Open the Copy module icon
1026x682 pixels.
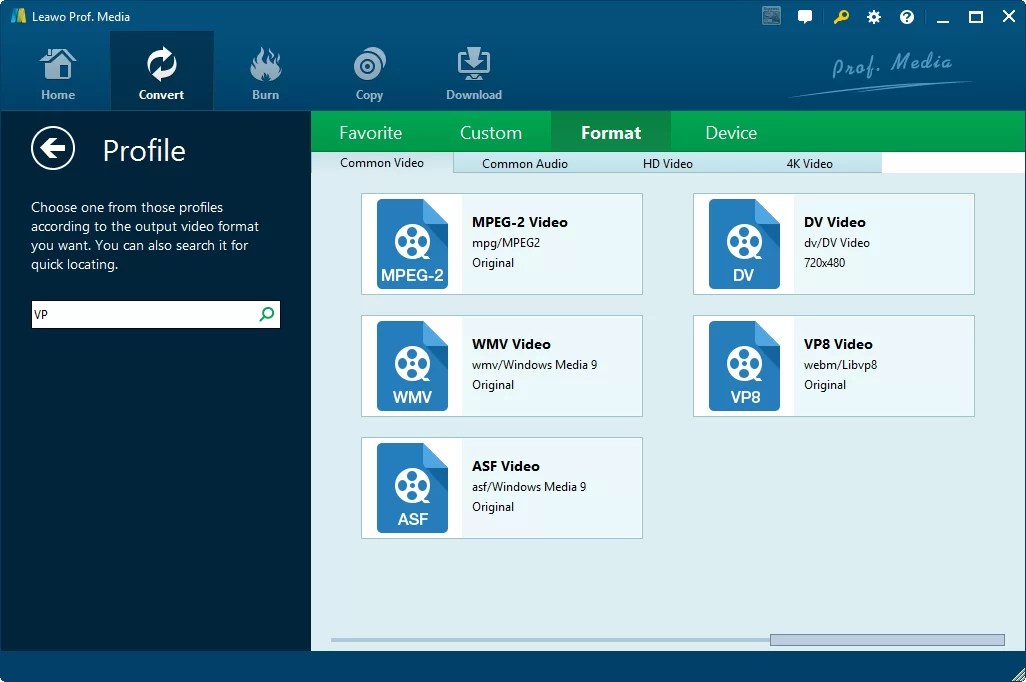point(369,70)
